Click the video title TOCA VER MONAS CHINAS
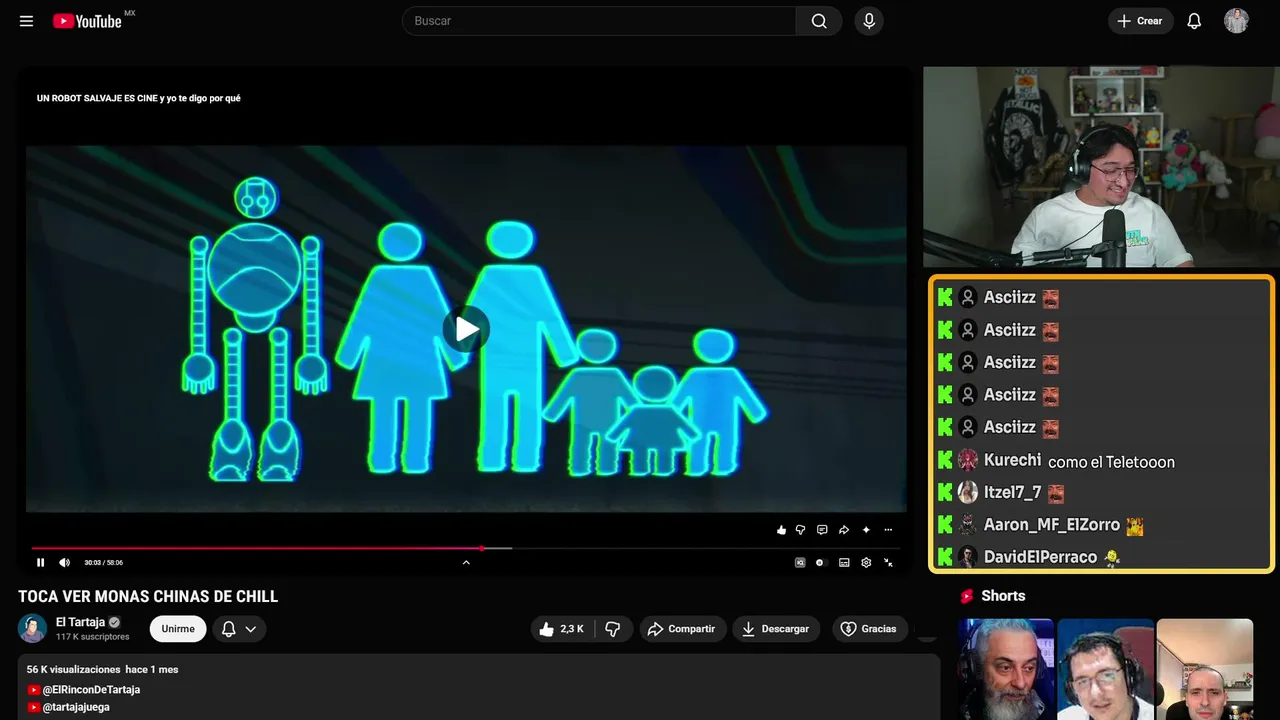Image resolution: width=1280 pixels, height=720 pixels. click(148, 597)
